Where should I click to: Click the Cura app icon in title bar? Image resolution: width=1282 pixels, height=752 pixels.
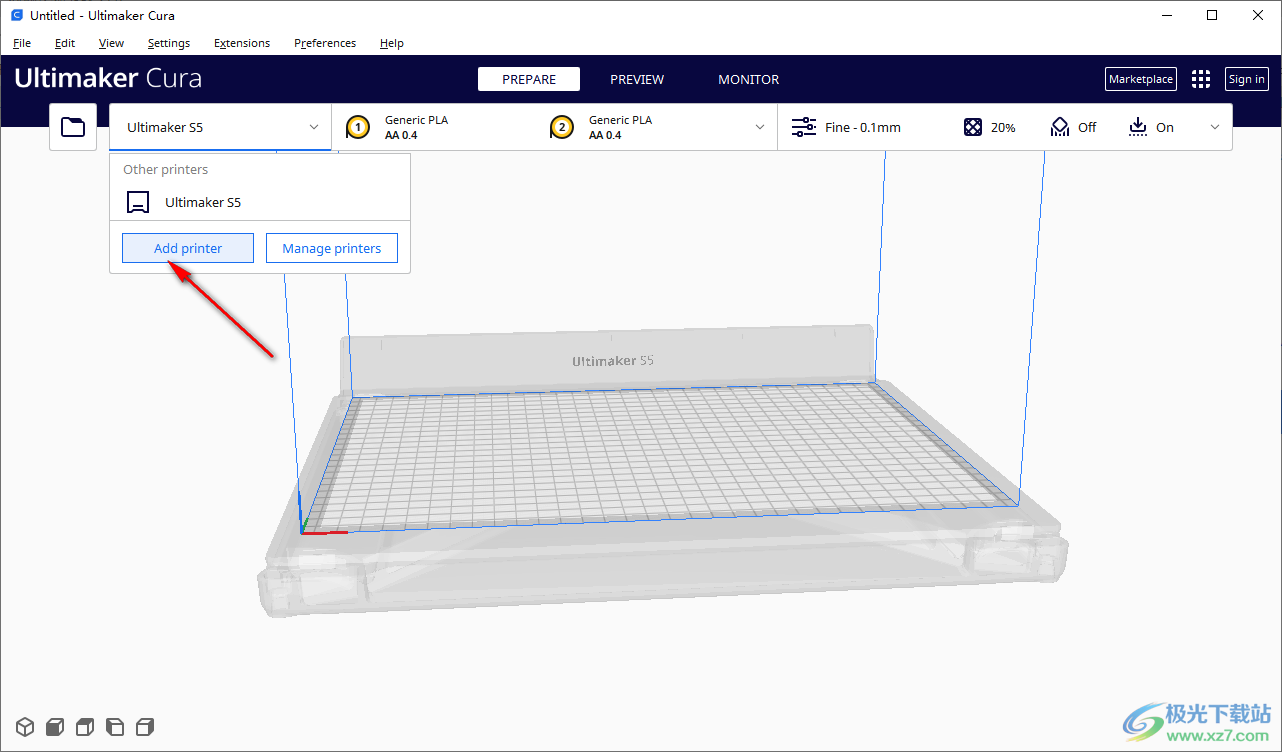(x=16, y=15)
